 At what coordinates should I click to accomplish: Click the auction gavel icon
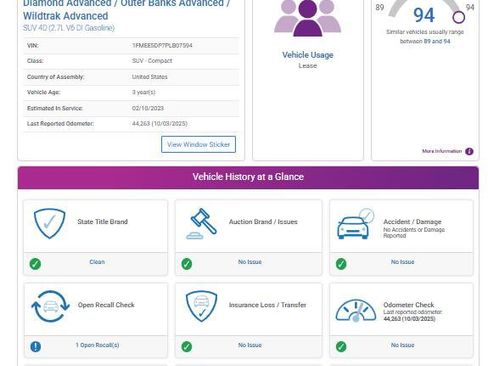(x=201, y=224)
